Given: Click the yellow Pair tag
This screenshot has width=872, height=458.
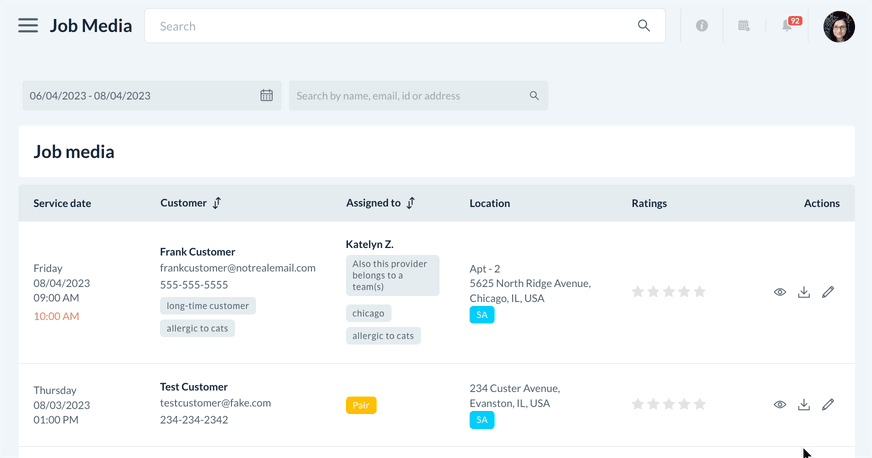Looking at the screenshot, I should point(361,406).
